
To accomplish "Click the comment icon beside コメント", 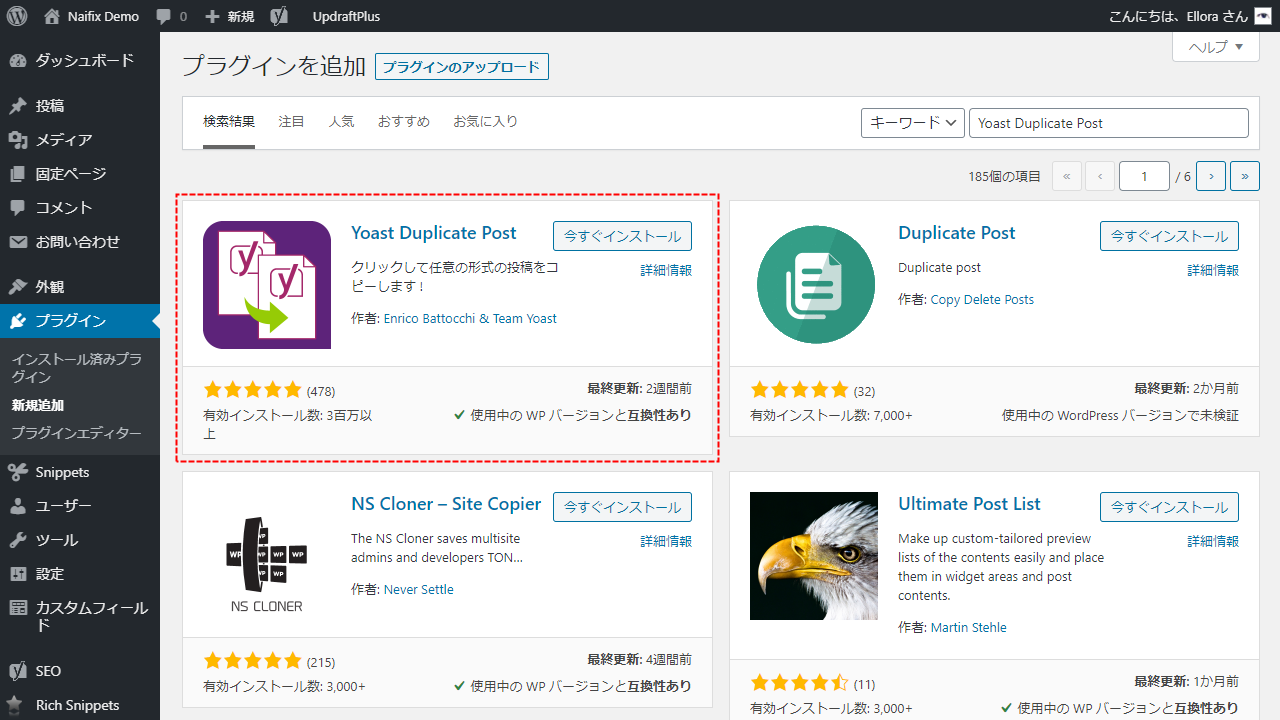I will (x=18, y=208).
